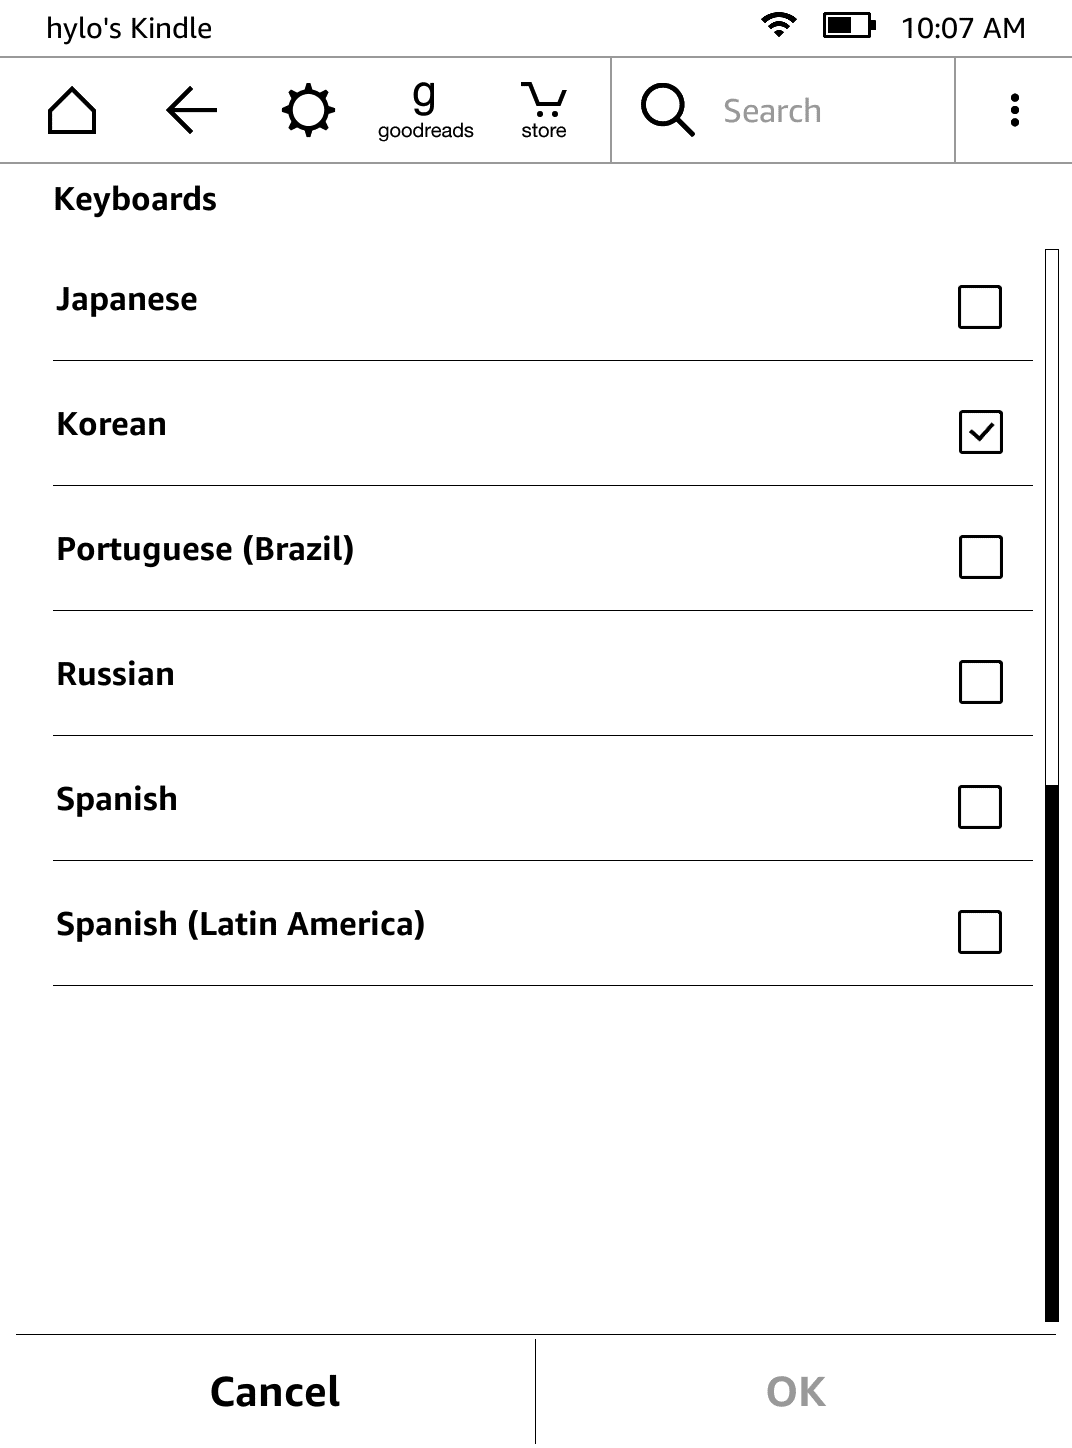Enable the Japanese keyboard checkbox

(x=980, y=307)
